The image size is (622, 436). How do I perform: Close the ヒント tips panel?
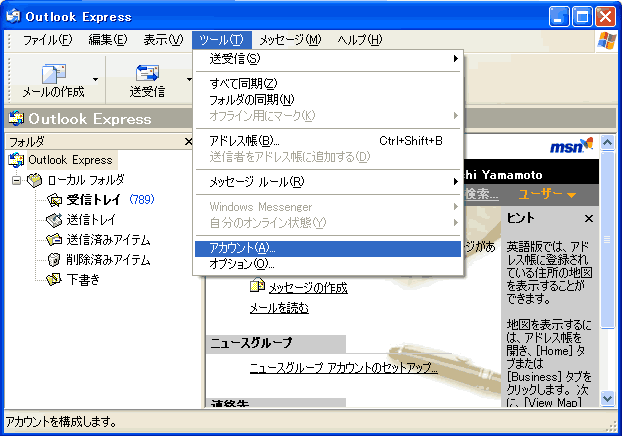click(589, 219)
